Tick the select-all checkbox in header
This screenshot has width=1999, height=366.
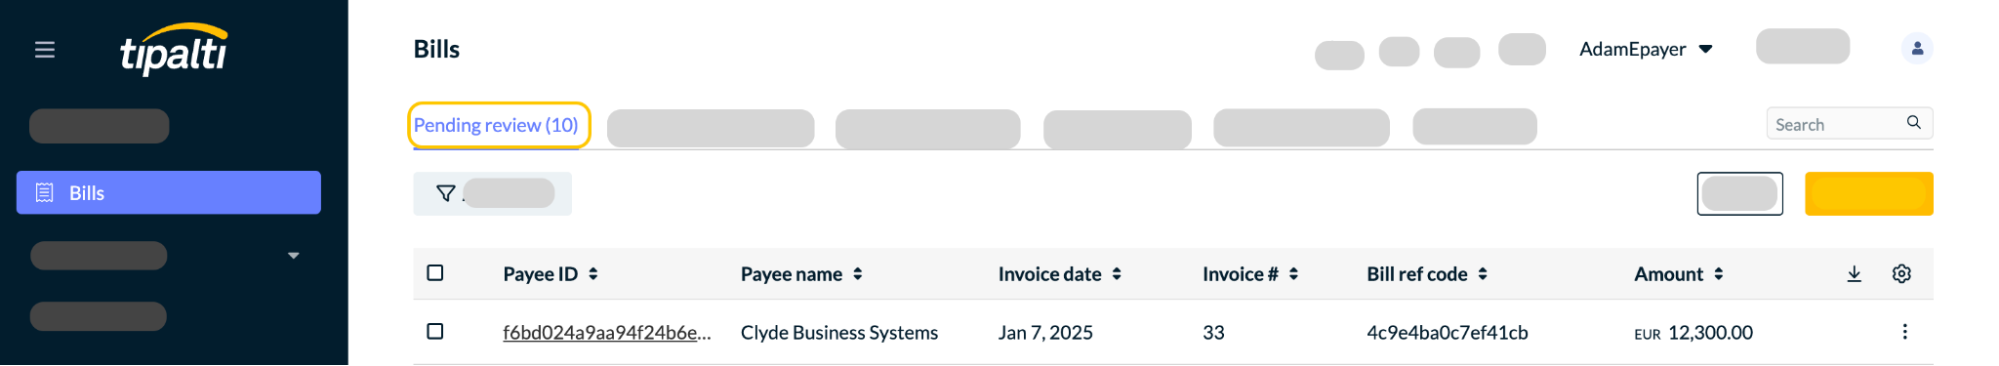tap(435, 273)
